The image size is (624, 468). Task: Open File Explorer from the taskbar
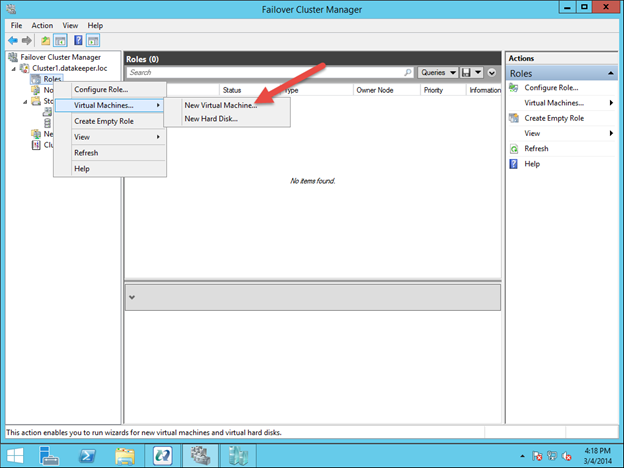[125, 455]
